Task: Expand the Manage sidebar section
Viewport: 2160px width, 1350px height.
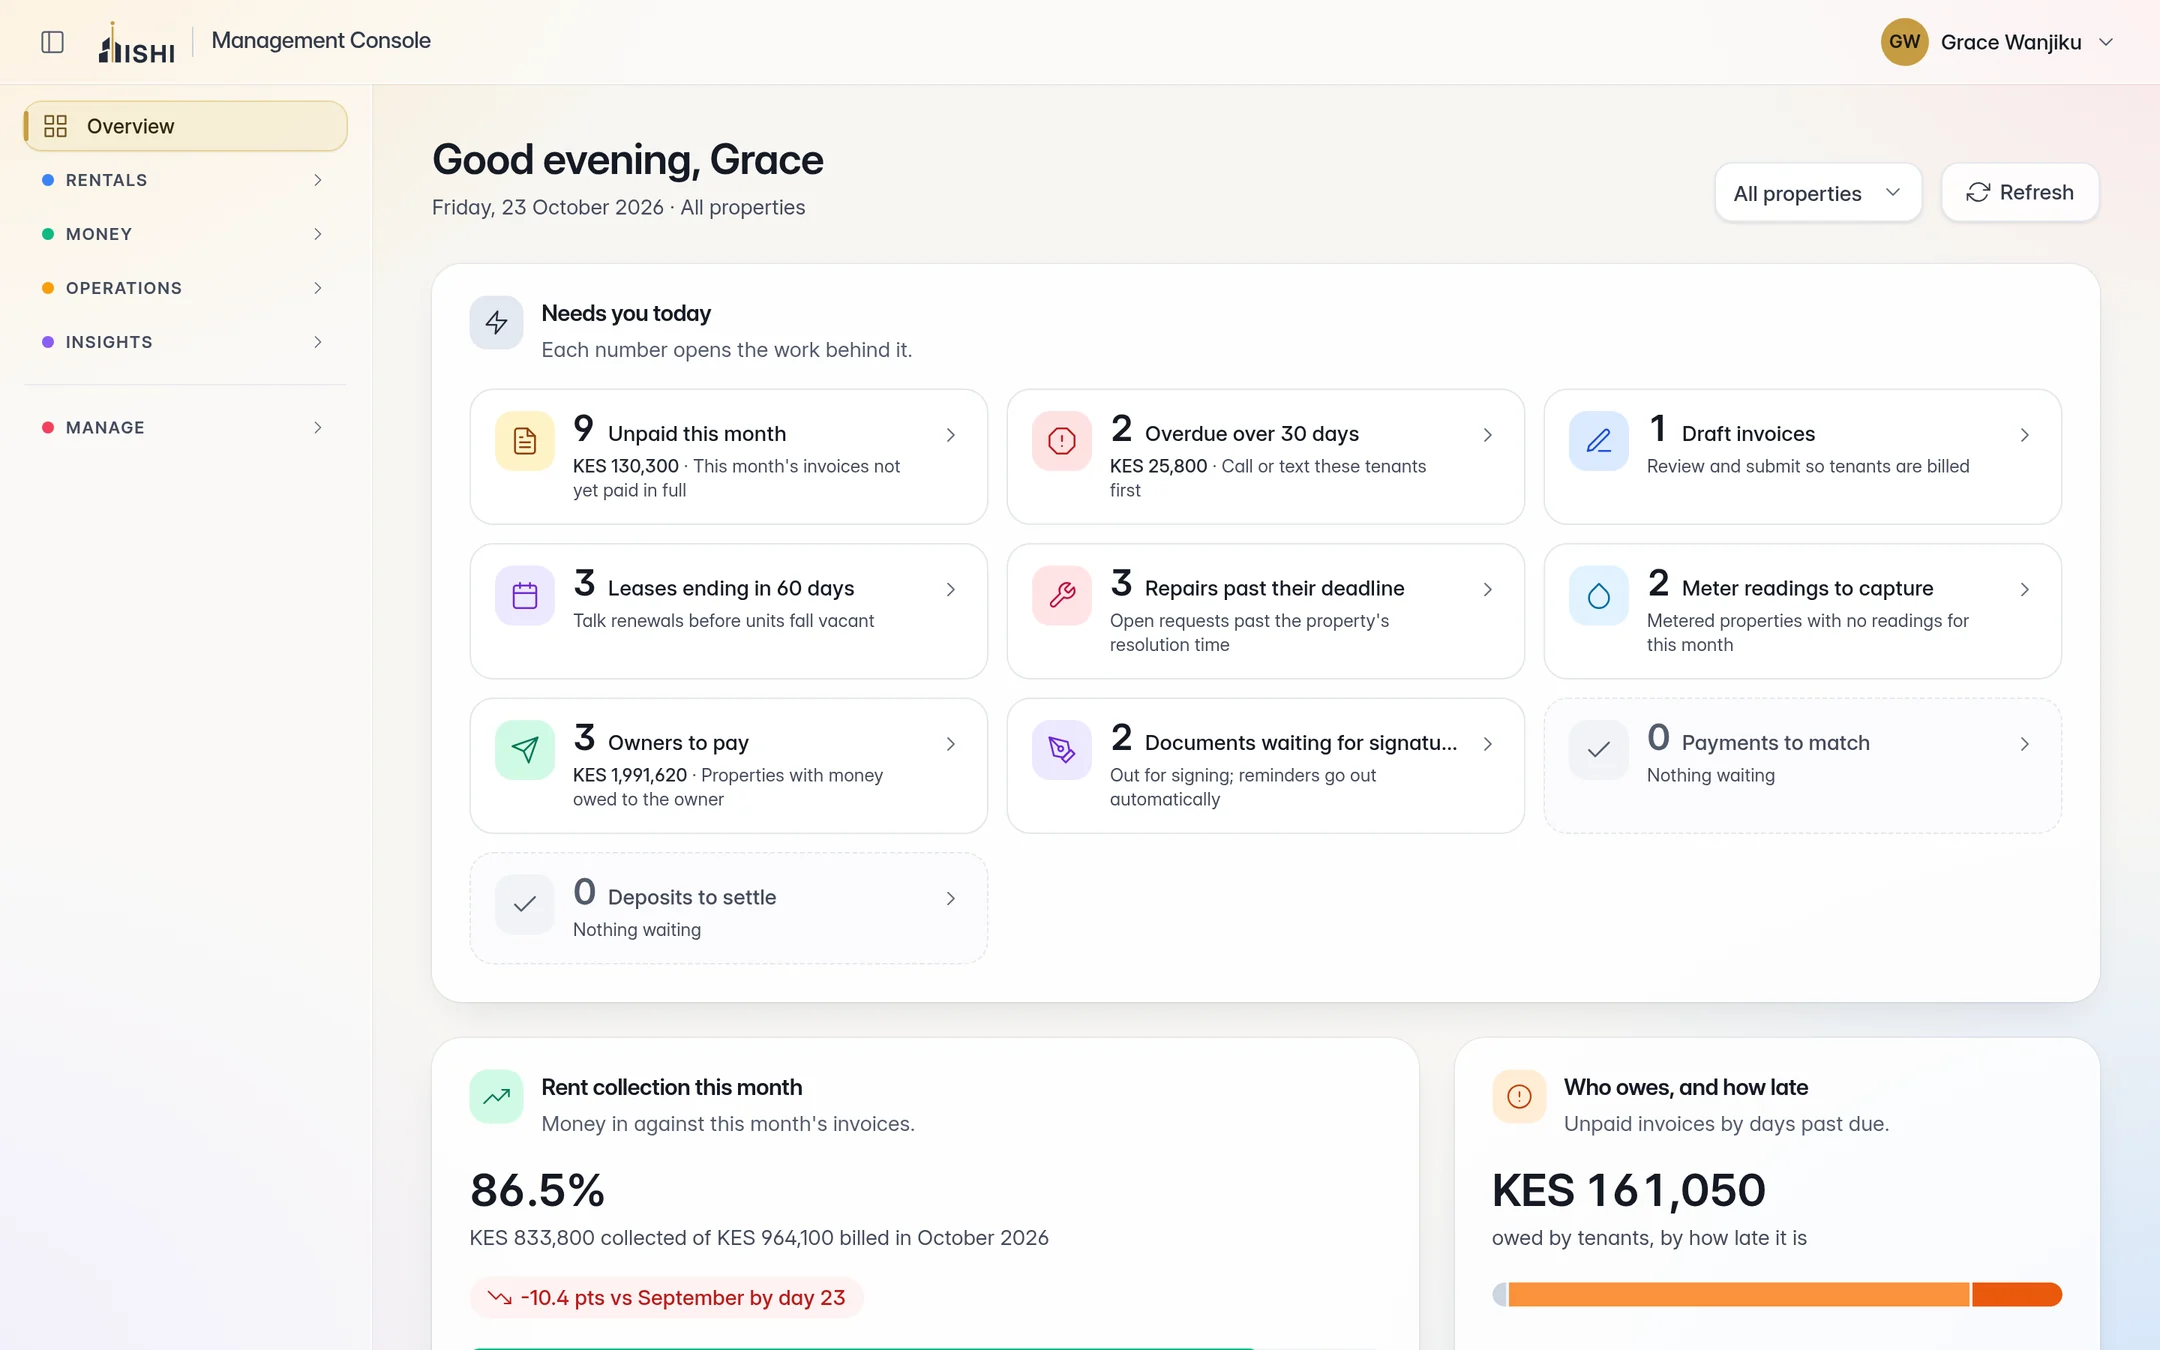Action: coord(185,427)
